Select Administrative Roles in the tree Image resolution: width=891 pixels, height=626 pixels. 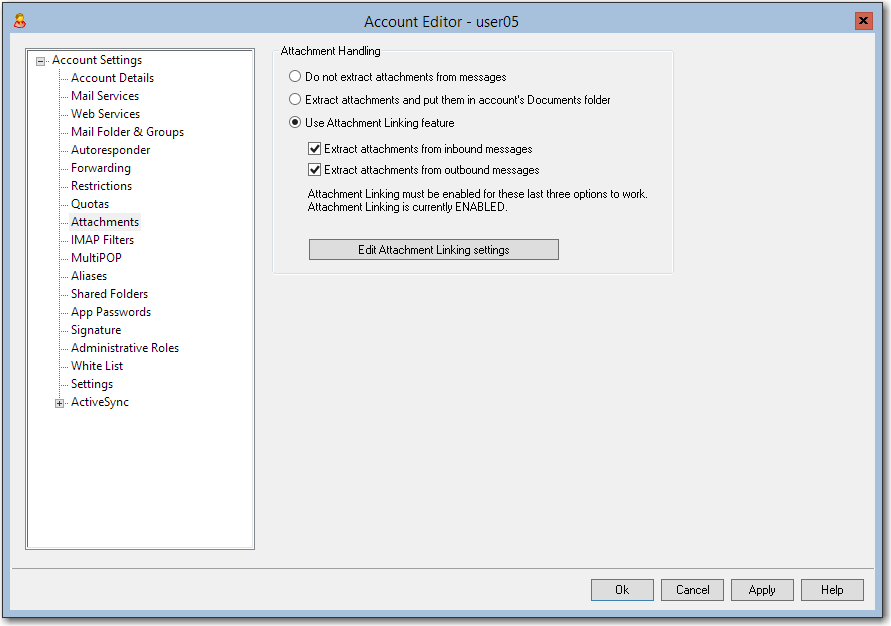coord(124,347)
